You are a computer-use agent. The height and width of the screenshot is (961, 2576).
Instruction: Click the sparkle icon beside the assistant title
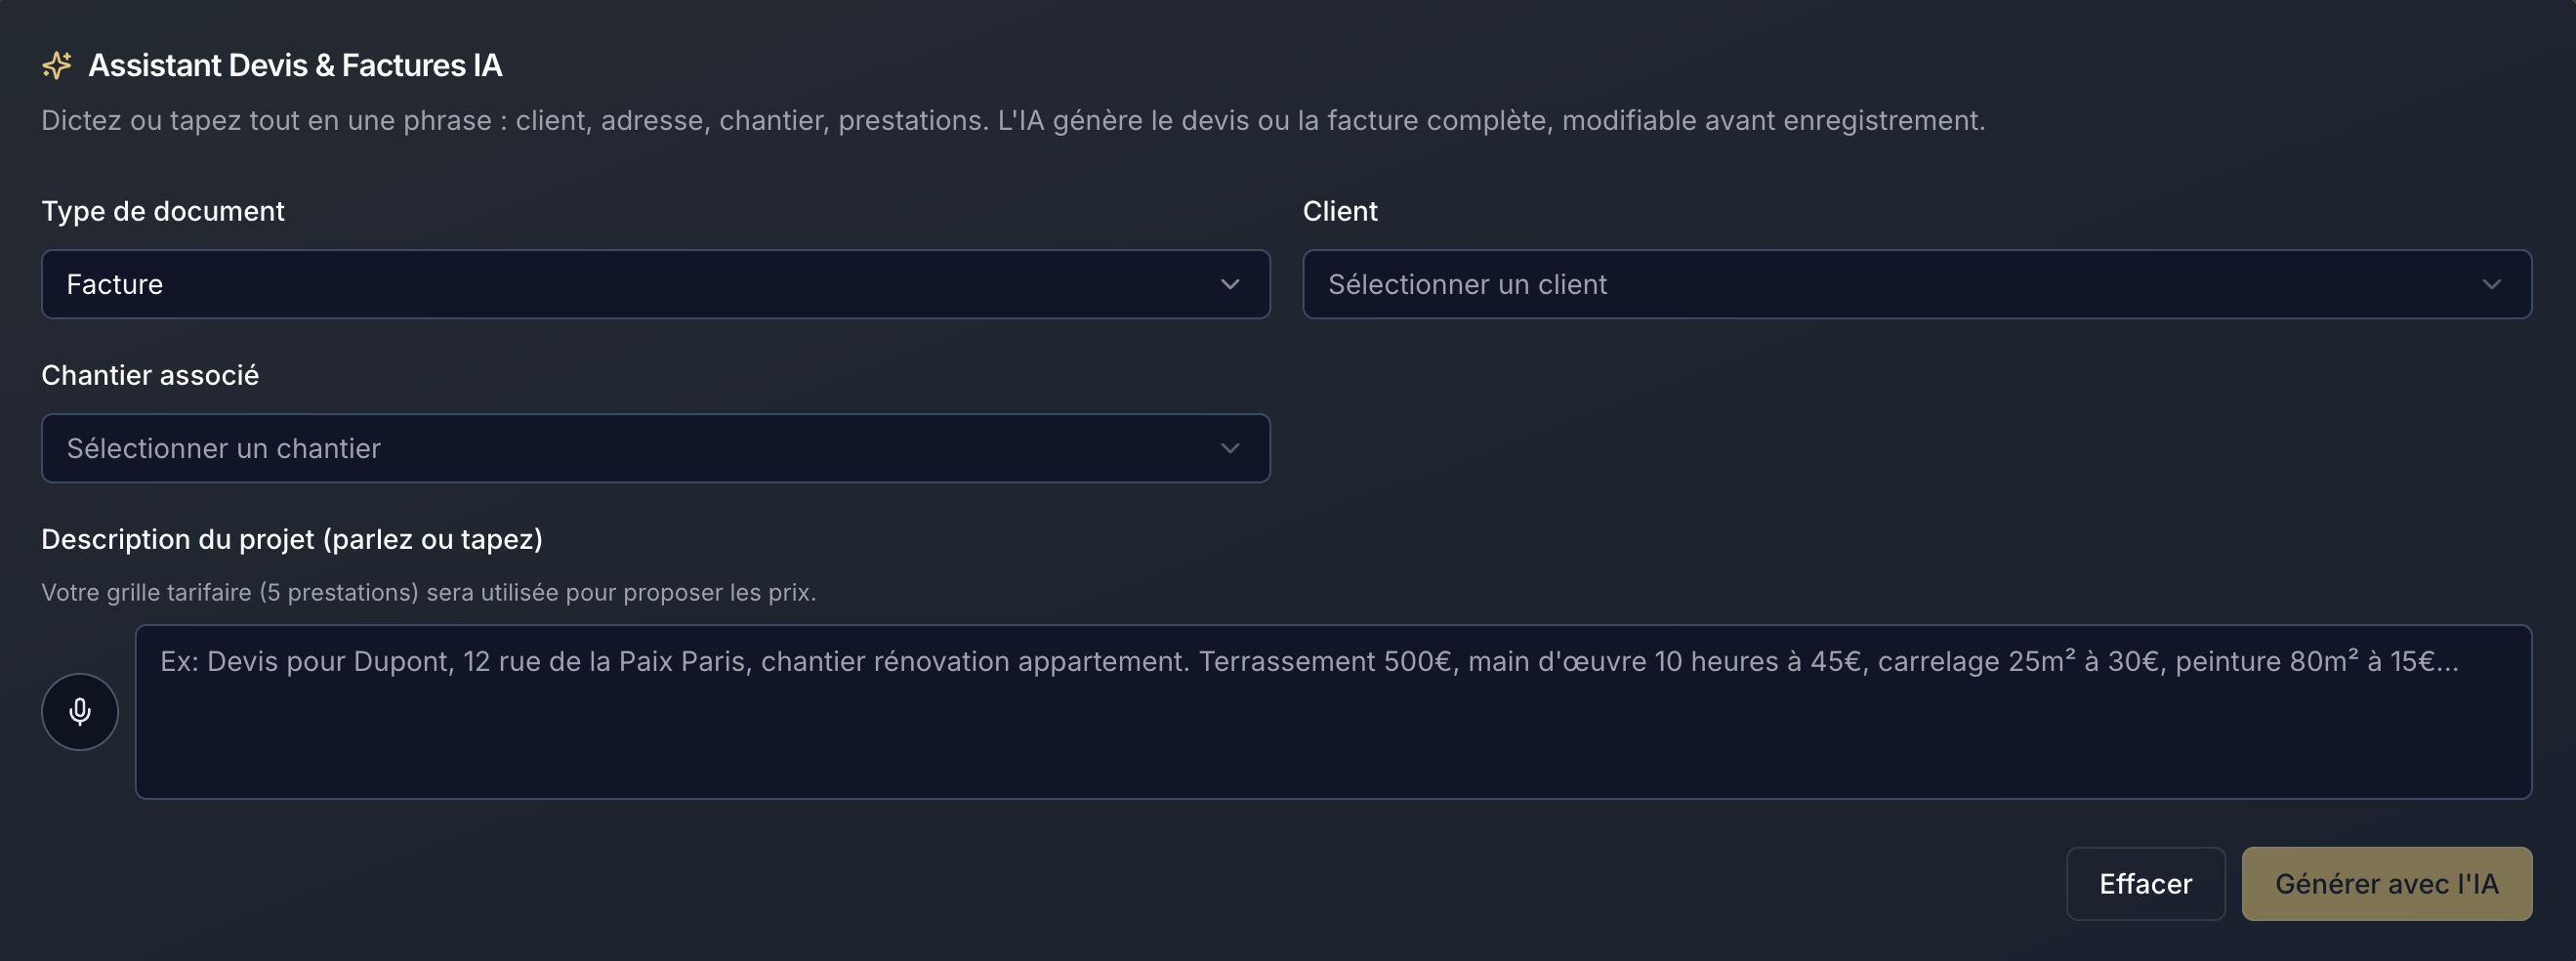pyautogui.click(x=57, y=65)
